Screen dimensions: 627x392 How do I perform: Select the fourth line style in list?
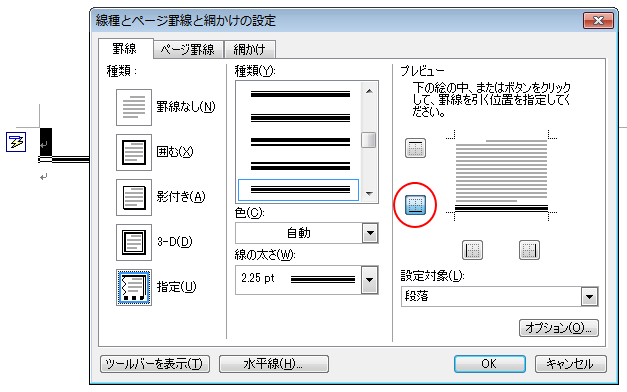pos(300,166)
